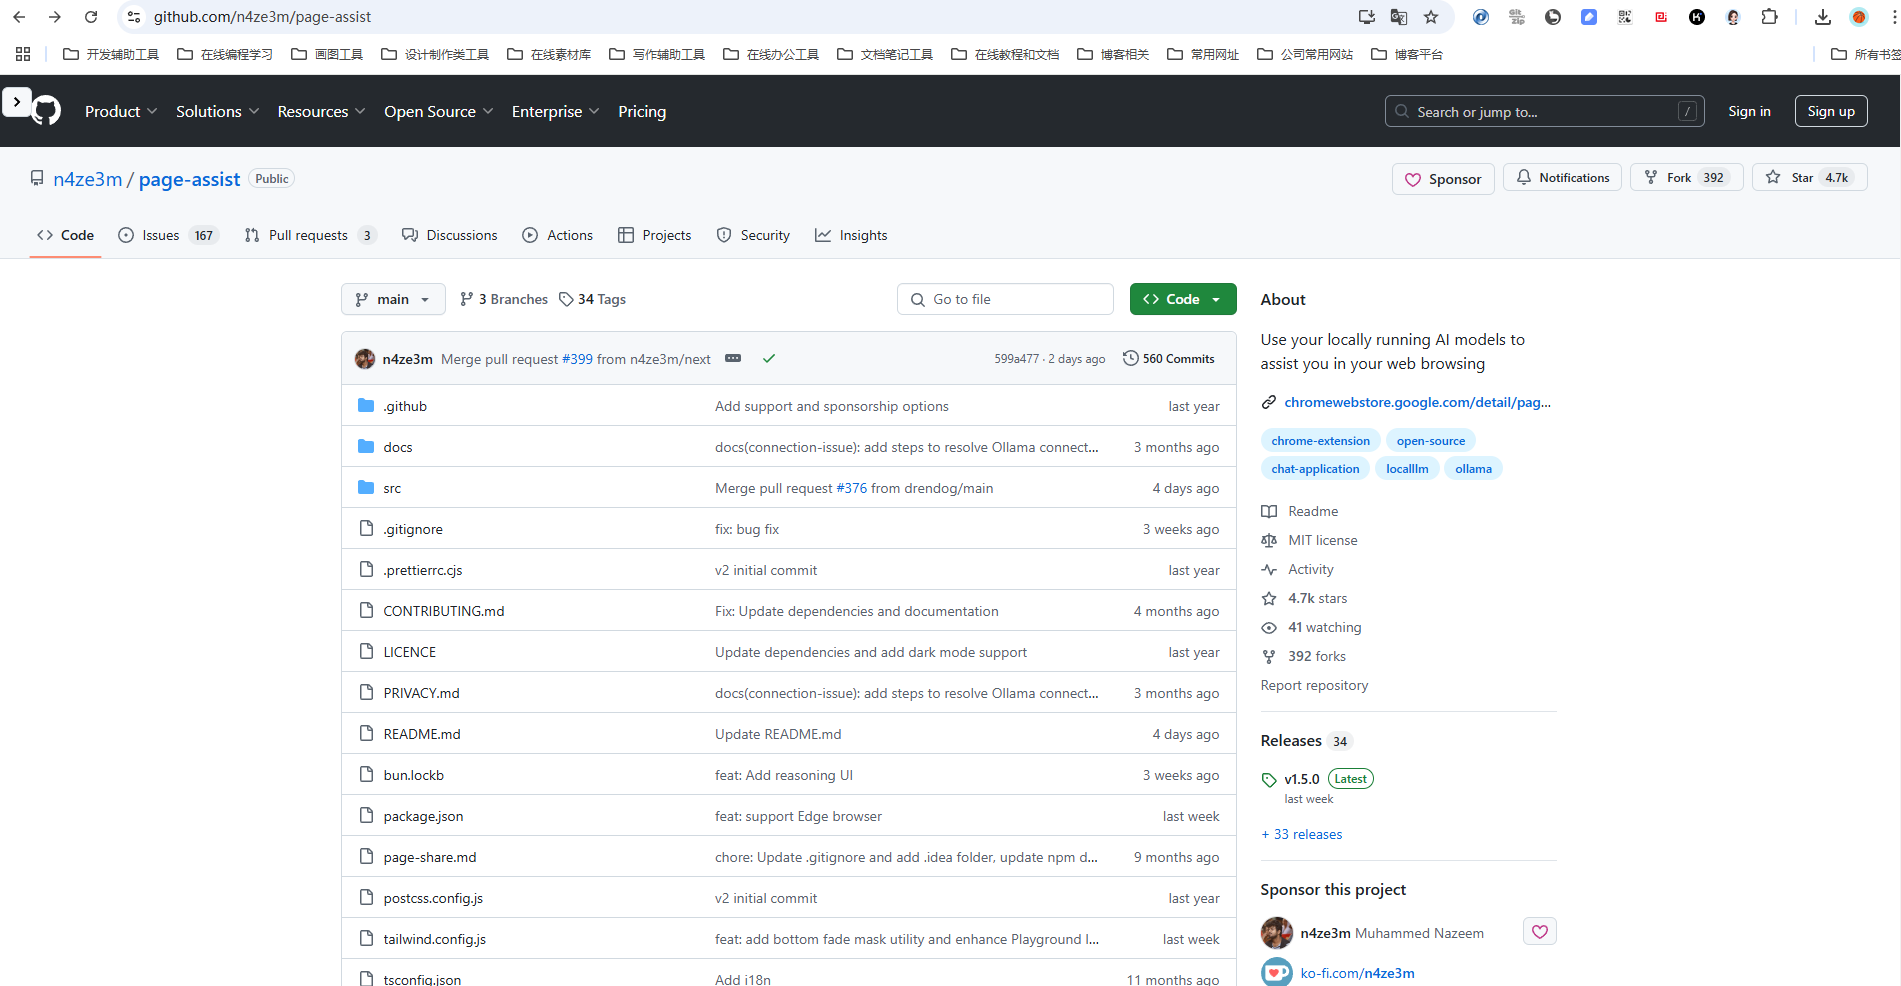This screenshot has height=986, width=1901.
Task: Open the Discussions tab
Action: pyautogui.click(x=450, y=235)
